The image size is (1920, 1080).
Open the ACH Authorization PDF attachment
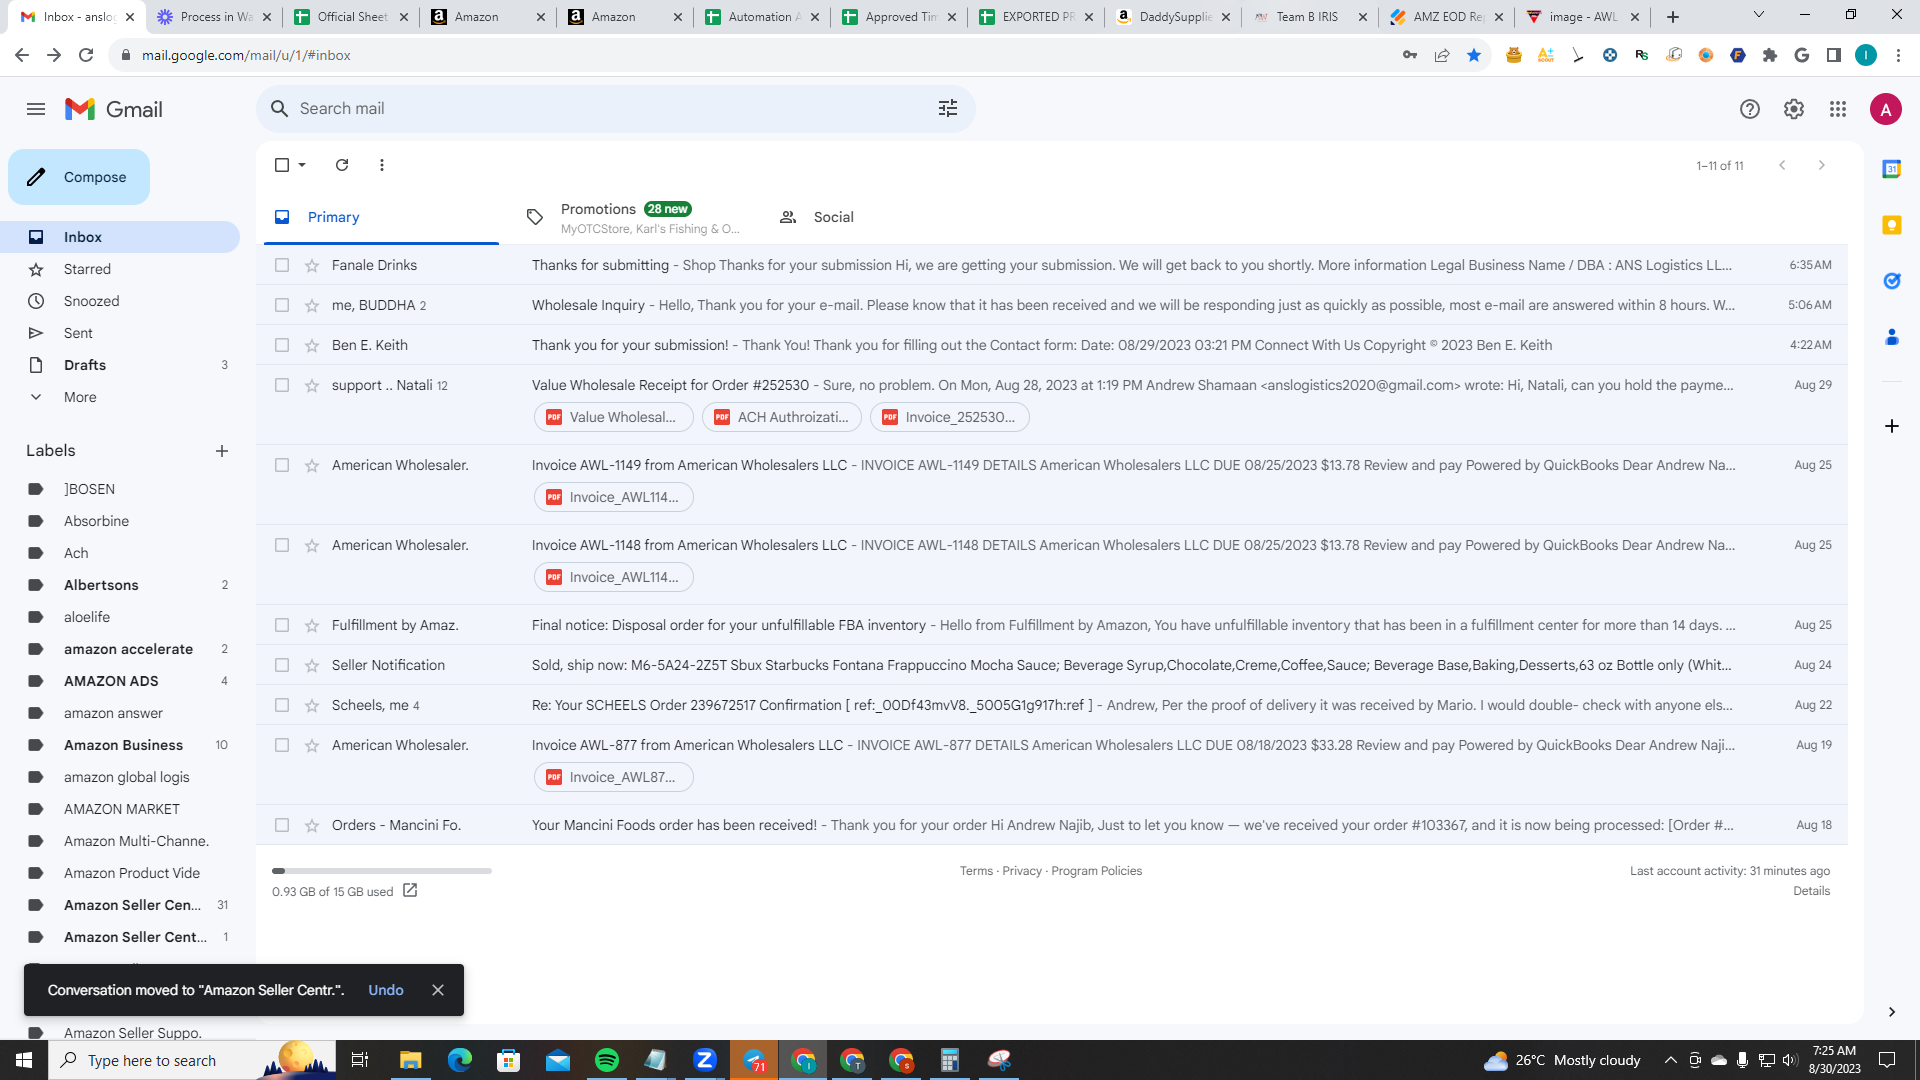[782, 417]
